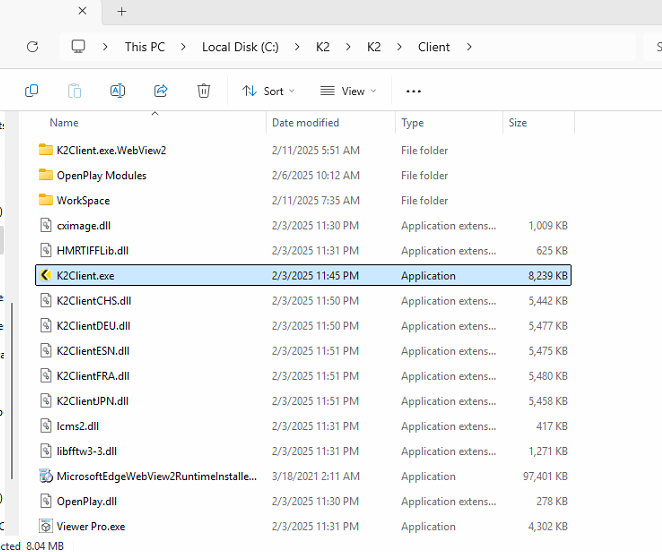Viewport: 662px width, 552px height.
Task: Navigate to Client in breadcrumb
Action: click(434, 47)
